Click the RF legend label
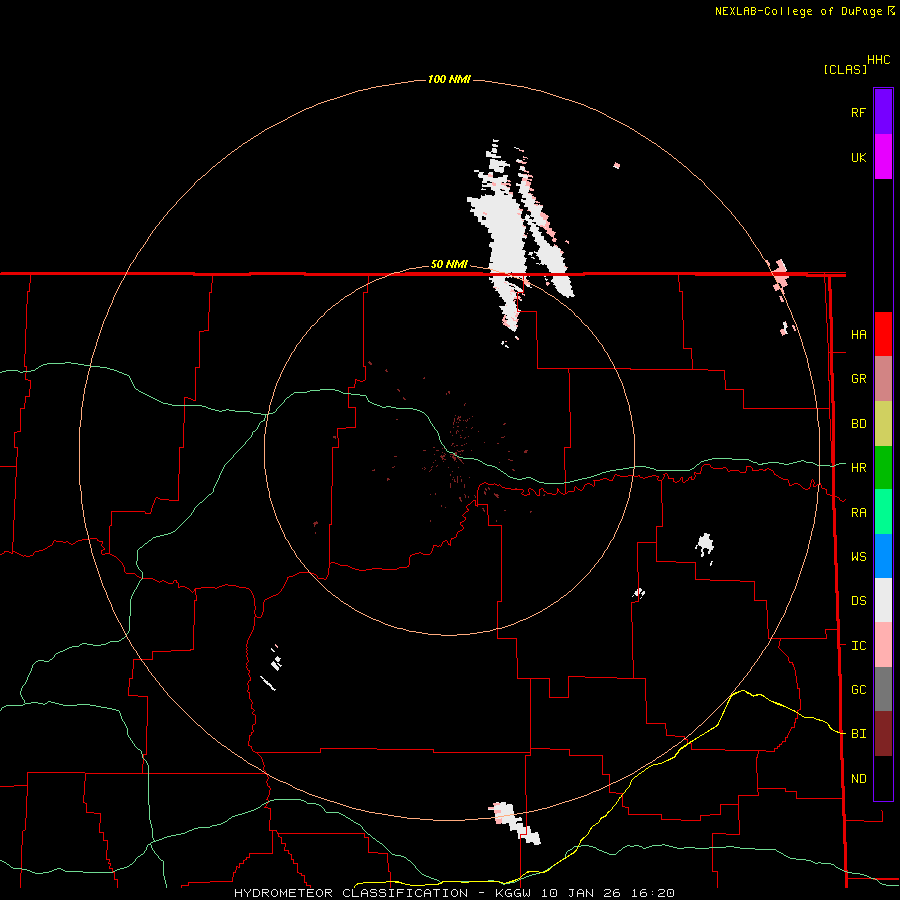 [x=858, y=112]
